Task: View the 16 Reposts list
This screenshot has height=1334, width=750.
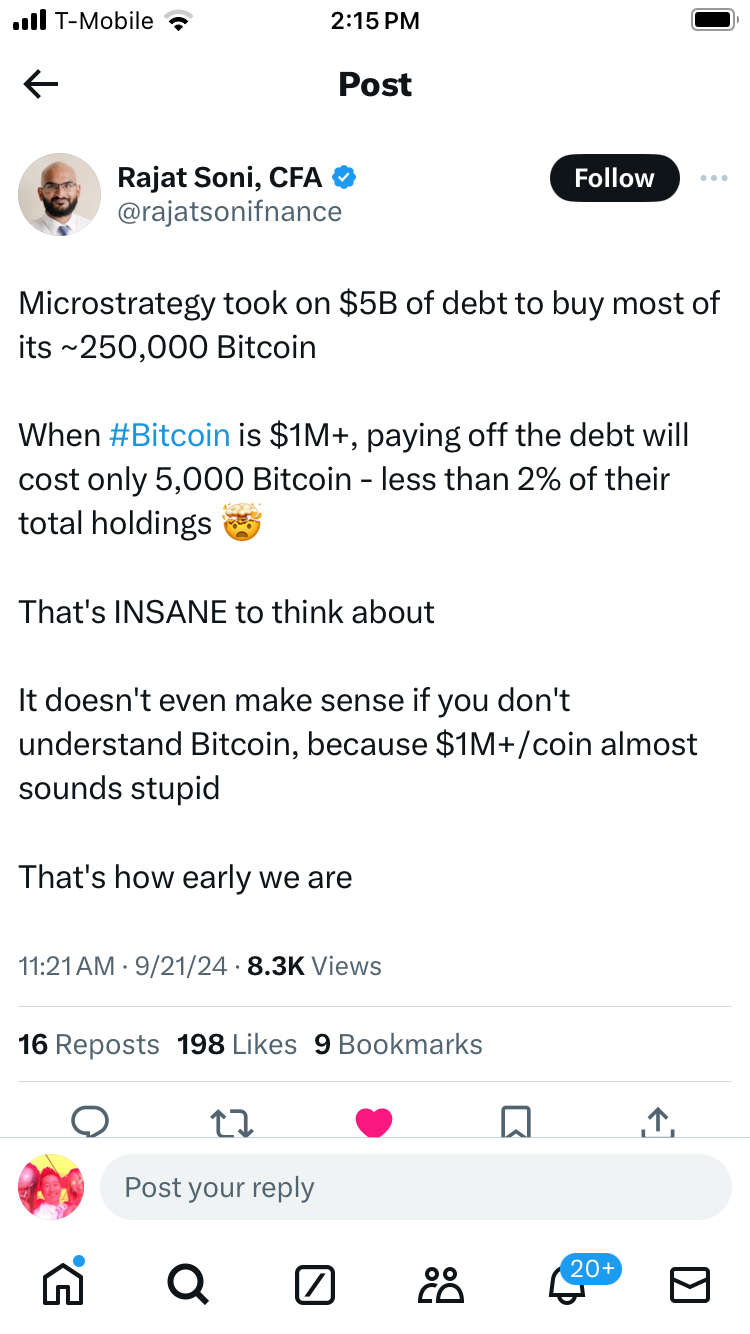Action: click(x=89, y=1044)
